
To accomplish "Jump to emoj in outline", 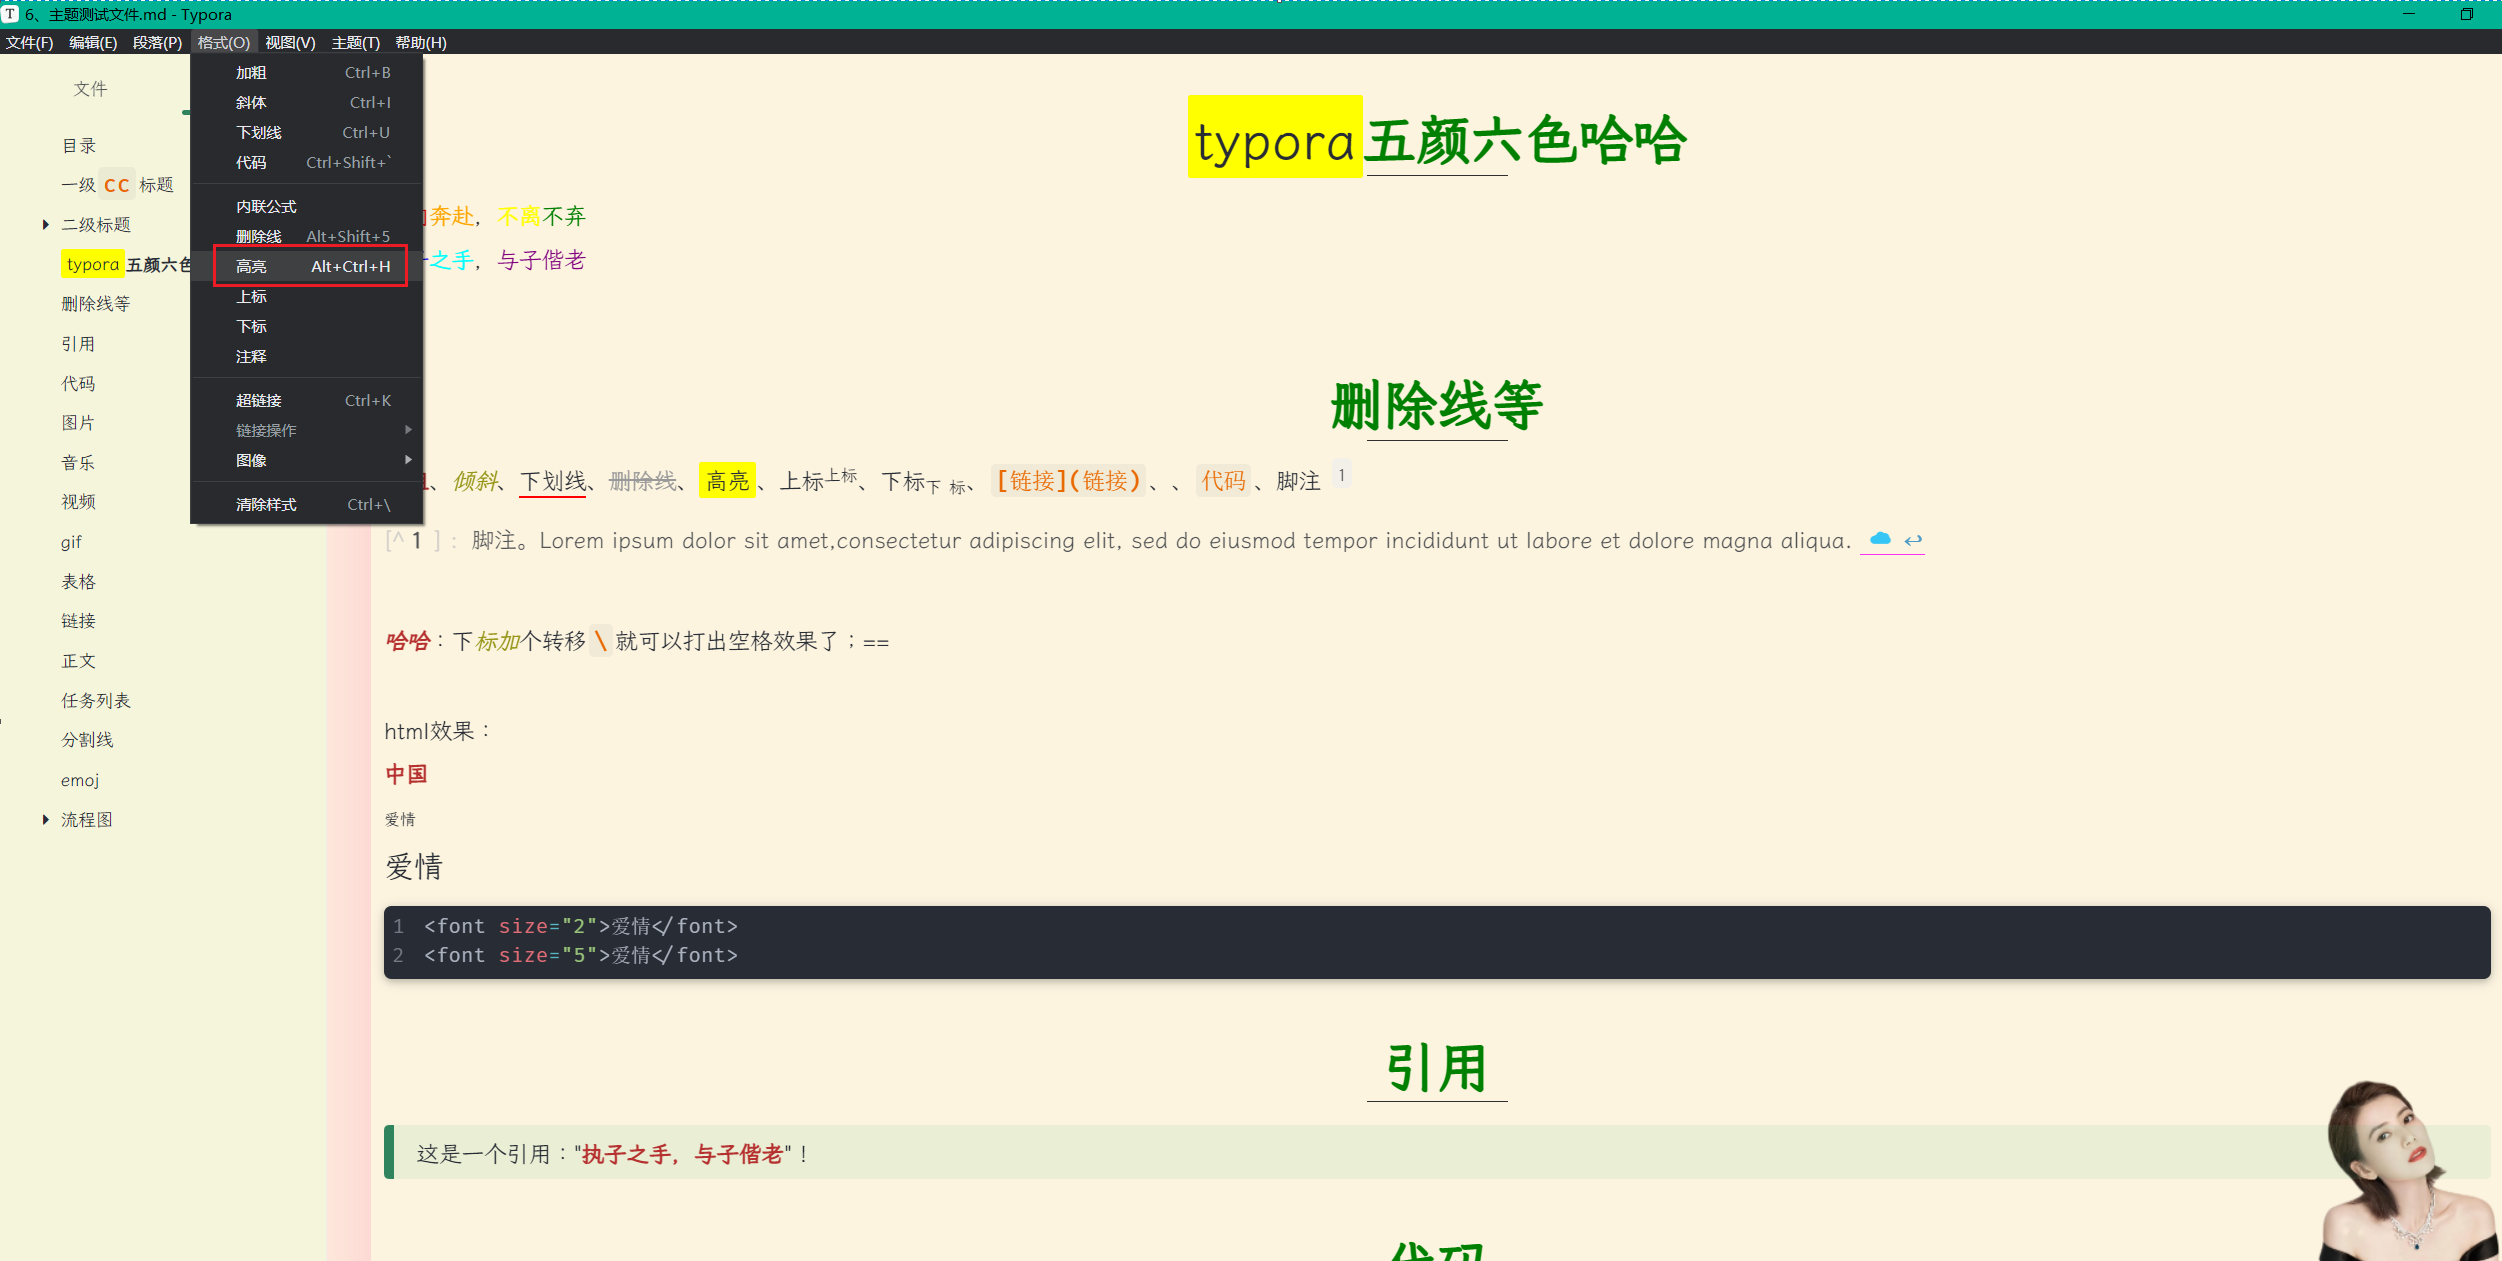I will [x=80, y=780].
